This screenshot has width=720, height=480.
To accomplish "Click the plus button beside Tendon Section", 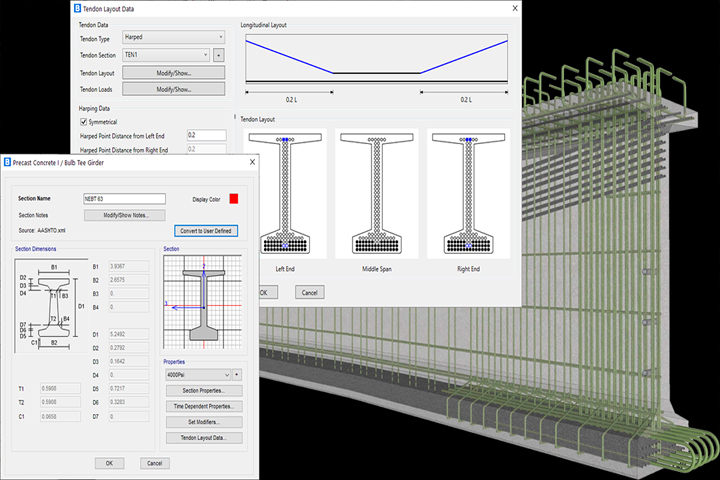I will tap(219, 56).
